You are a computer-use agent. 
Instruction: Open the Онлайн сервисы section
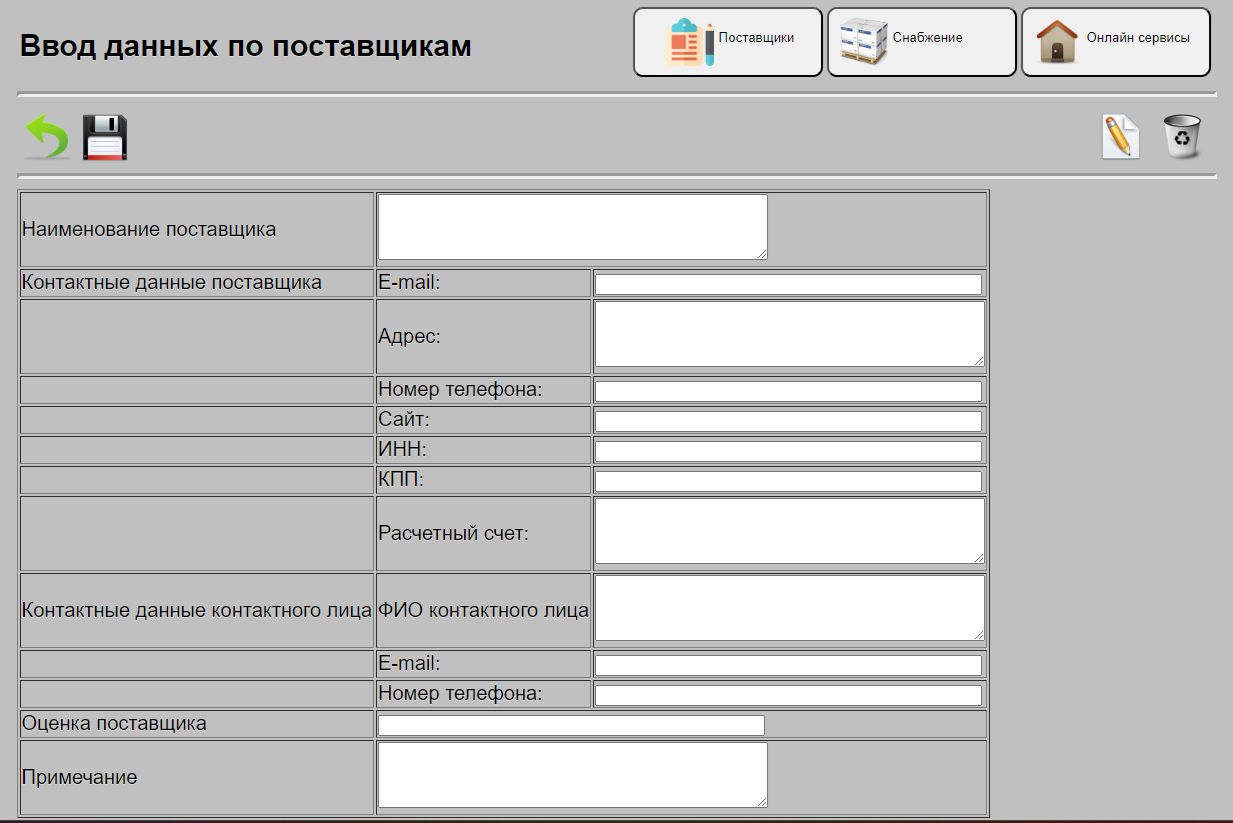(x=1114, y=41)
